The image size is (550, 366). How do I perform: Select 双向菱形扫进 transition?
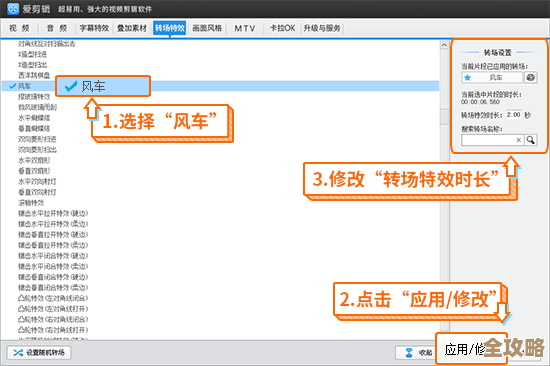[x=37, y=139]
